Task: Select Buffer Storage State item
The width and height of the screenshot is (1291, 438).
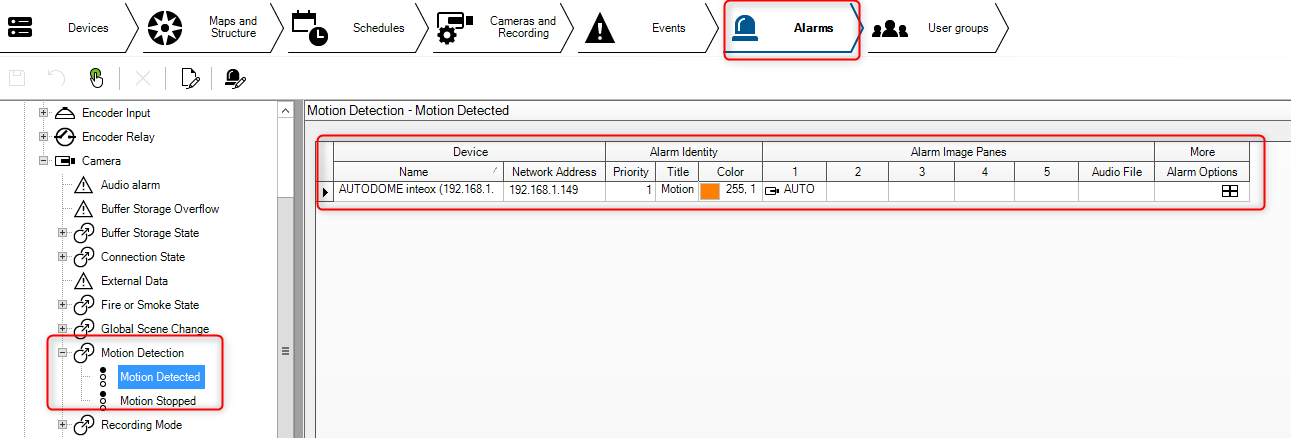Action: click(150, 233)
